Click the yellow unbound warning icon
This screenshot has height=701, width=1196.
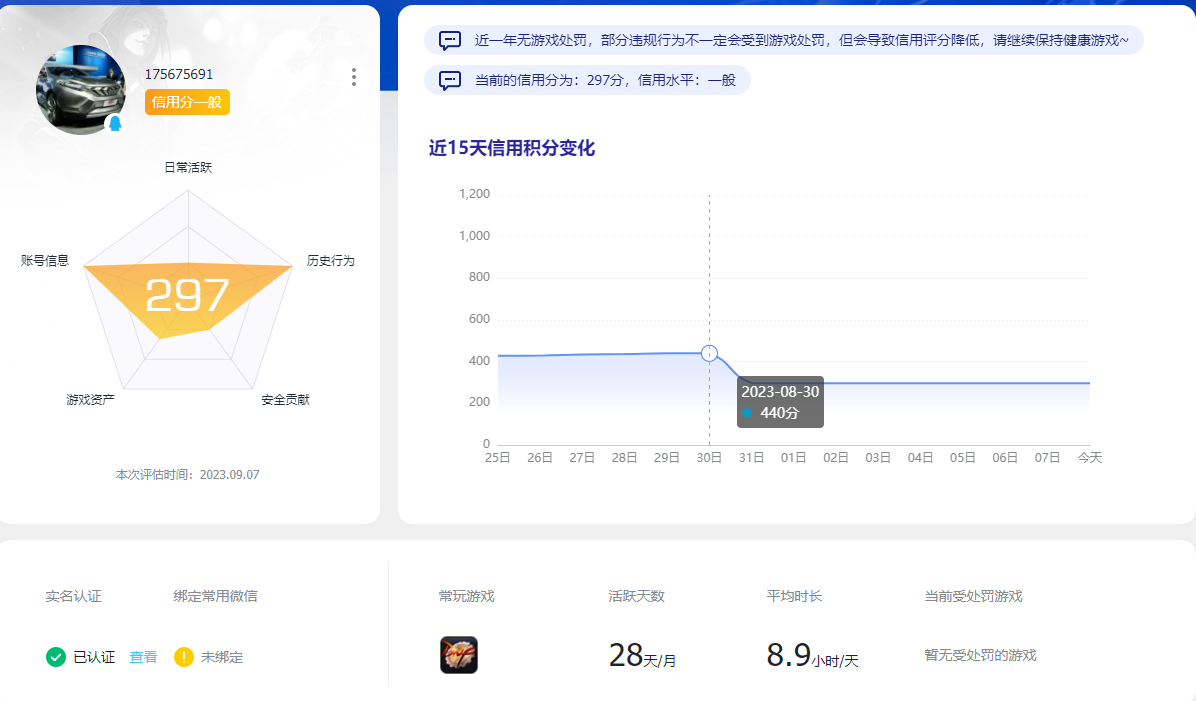coord(184,657)
